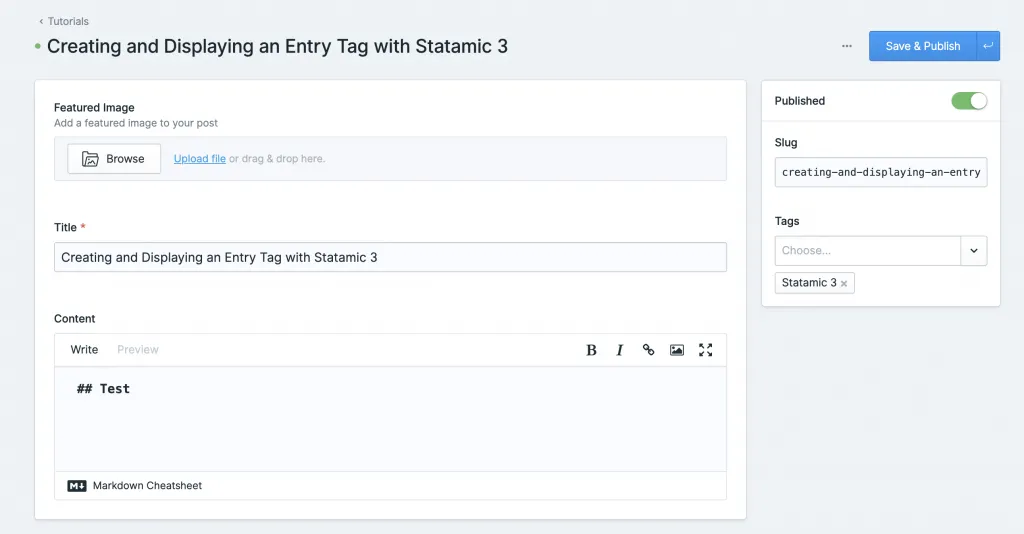The width and height of the screenshot is (1024, 534).
Task: Insert a link via the chain icon
Action: click(x=648, y=350)
